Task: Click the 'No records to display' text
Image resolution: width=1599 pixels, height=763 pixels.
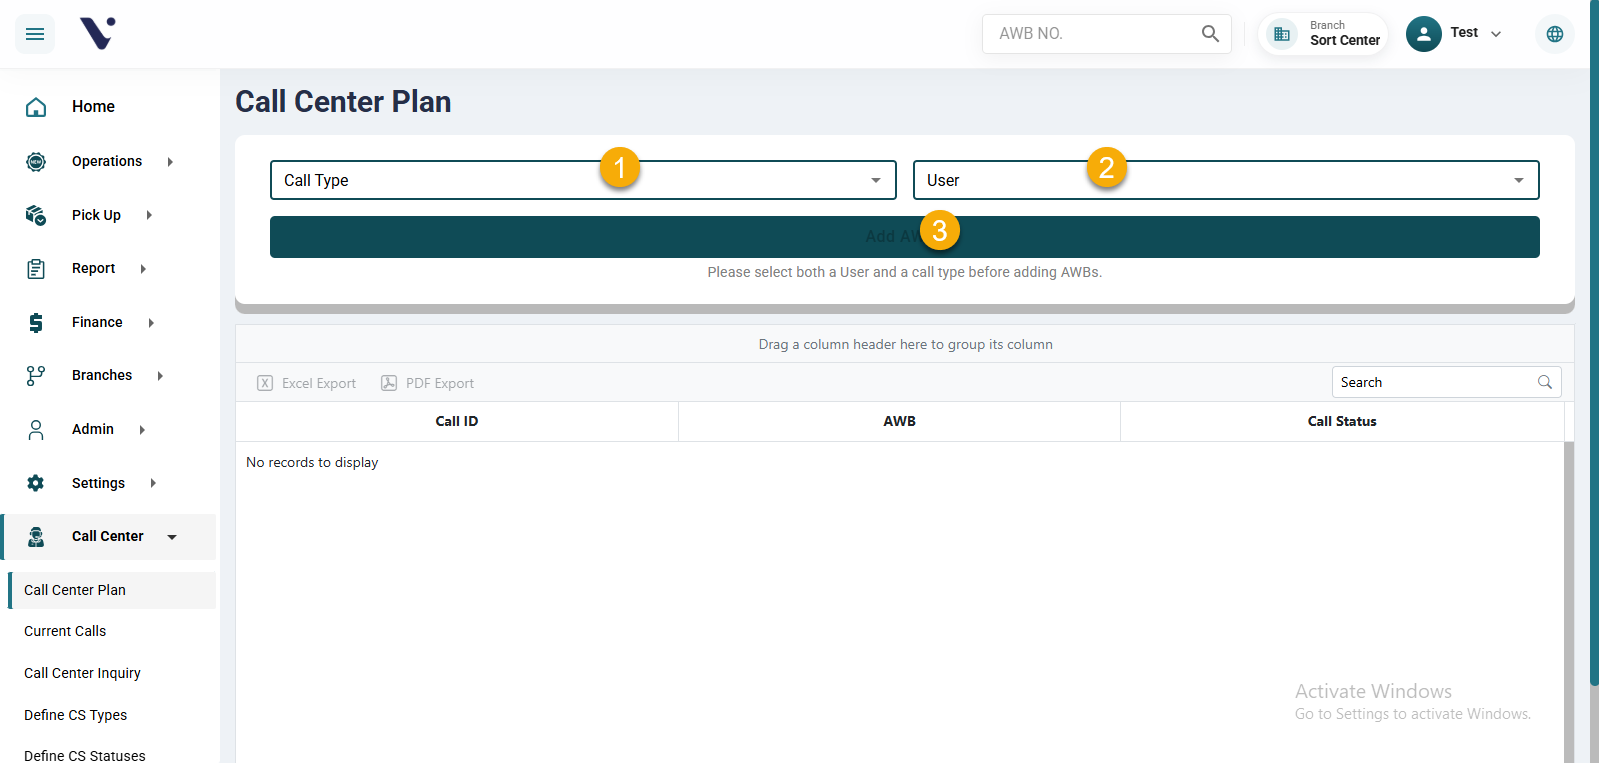Action: tap(312, 462)
